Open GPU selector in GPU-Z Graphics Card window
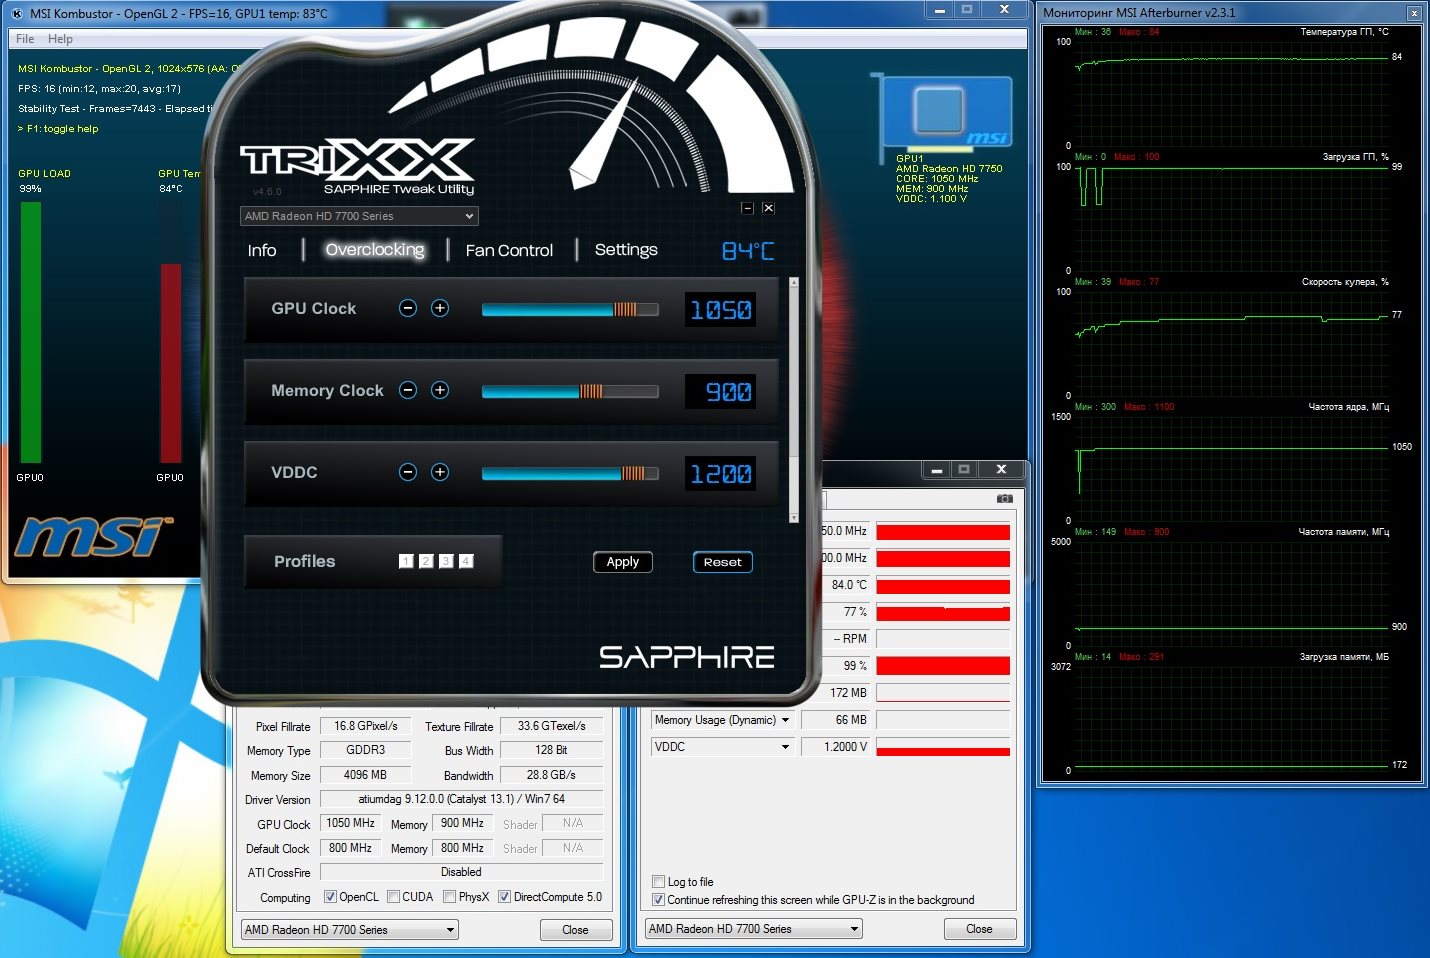The image size is (1430, 958). pyautogui.click(x=350, y=930)
